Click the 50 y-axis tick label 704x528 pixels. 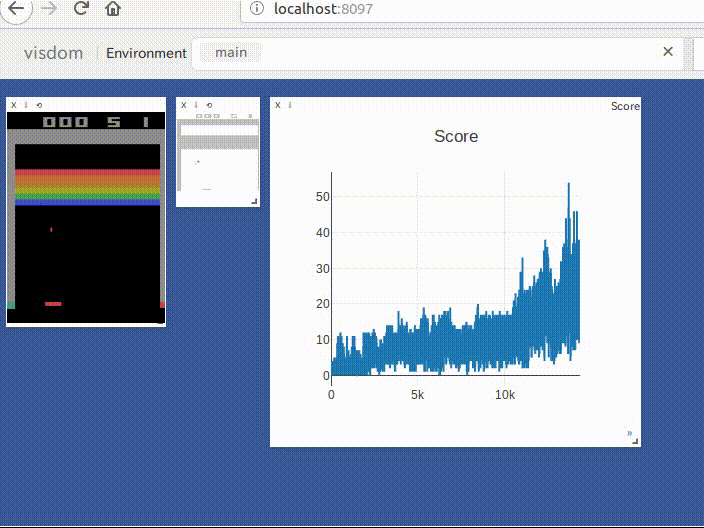[x=323, y=197]
